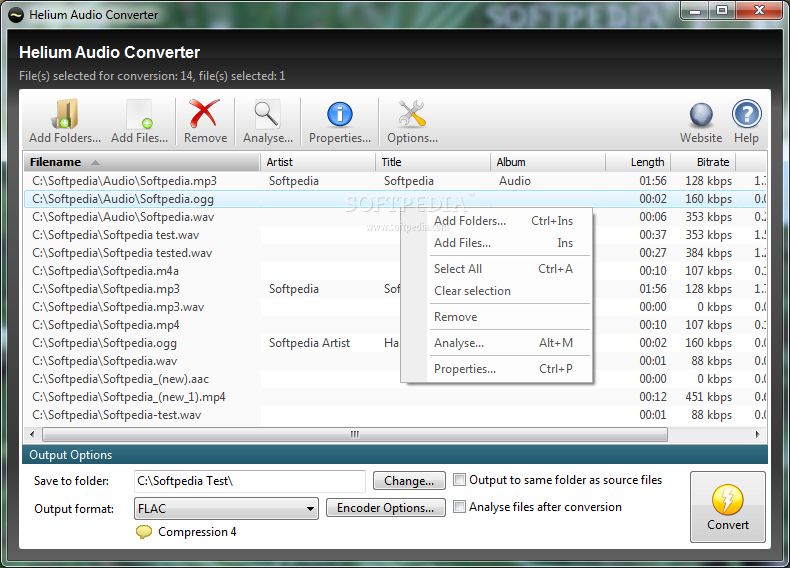
Task: Sort by Filename column header
Action: [x=142, y=162]
